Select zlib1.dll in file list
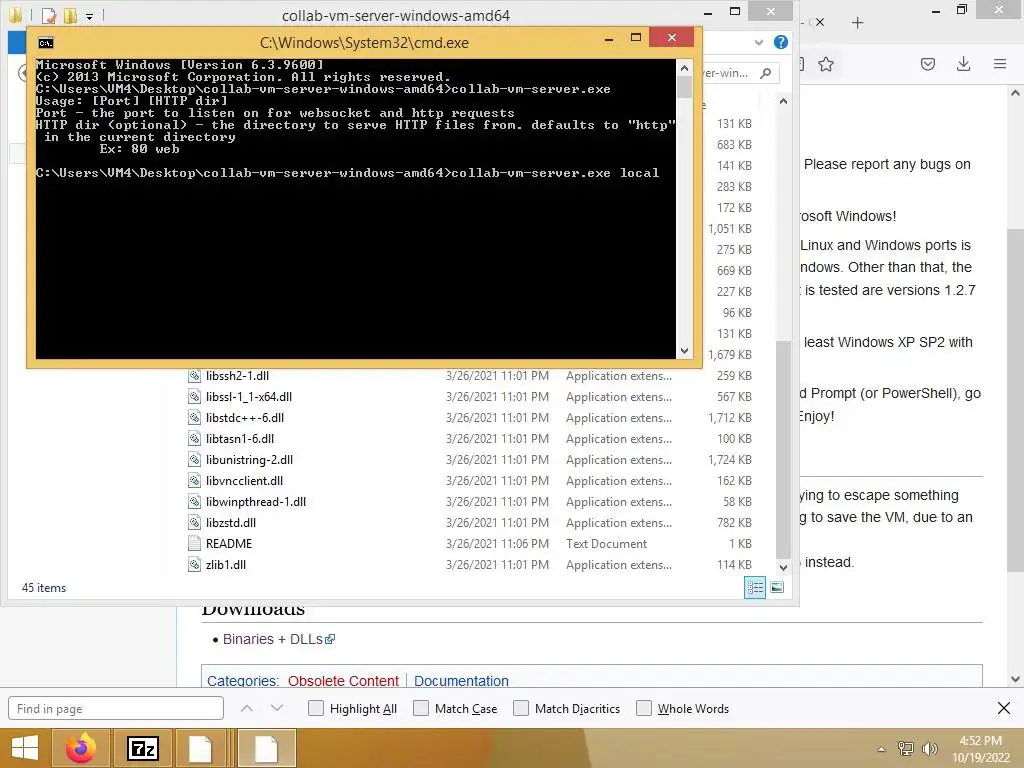 225,564
